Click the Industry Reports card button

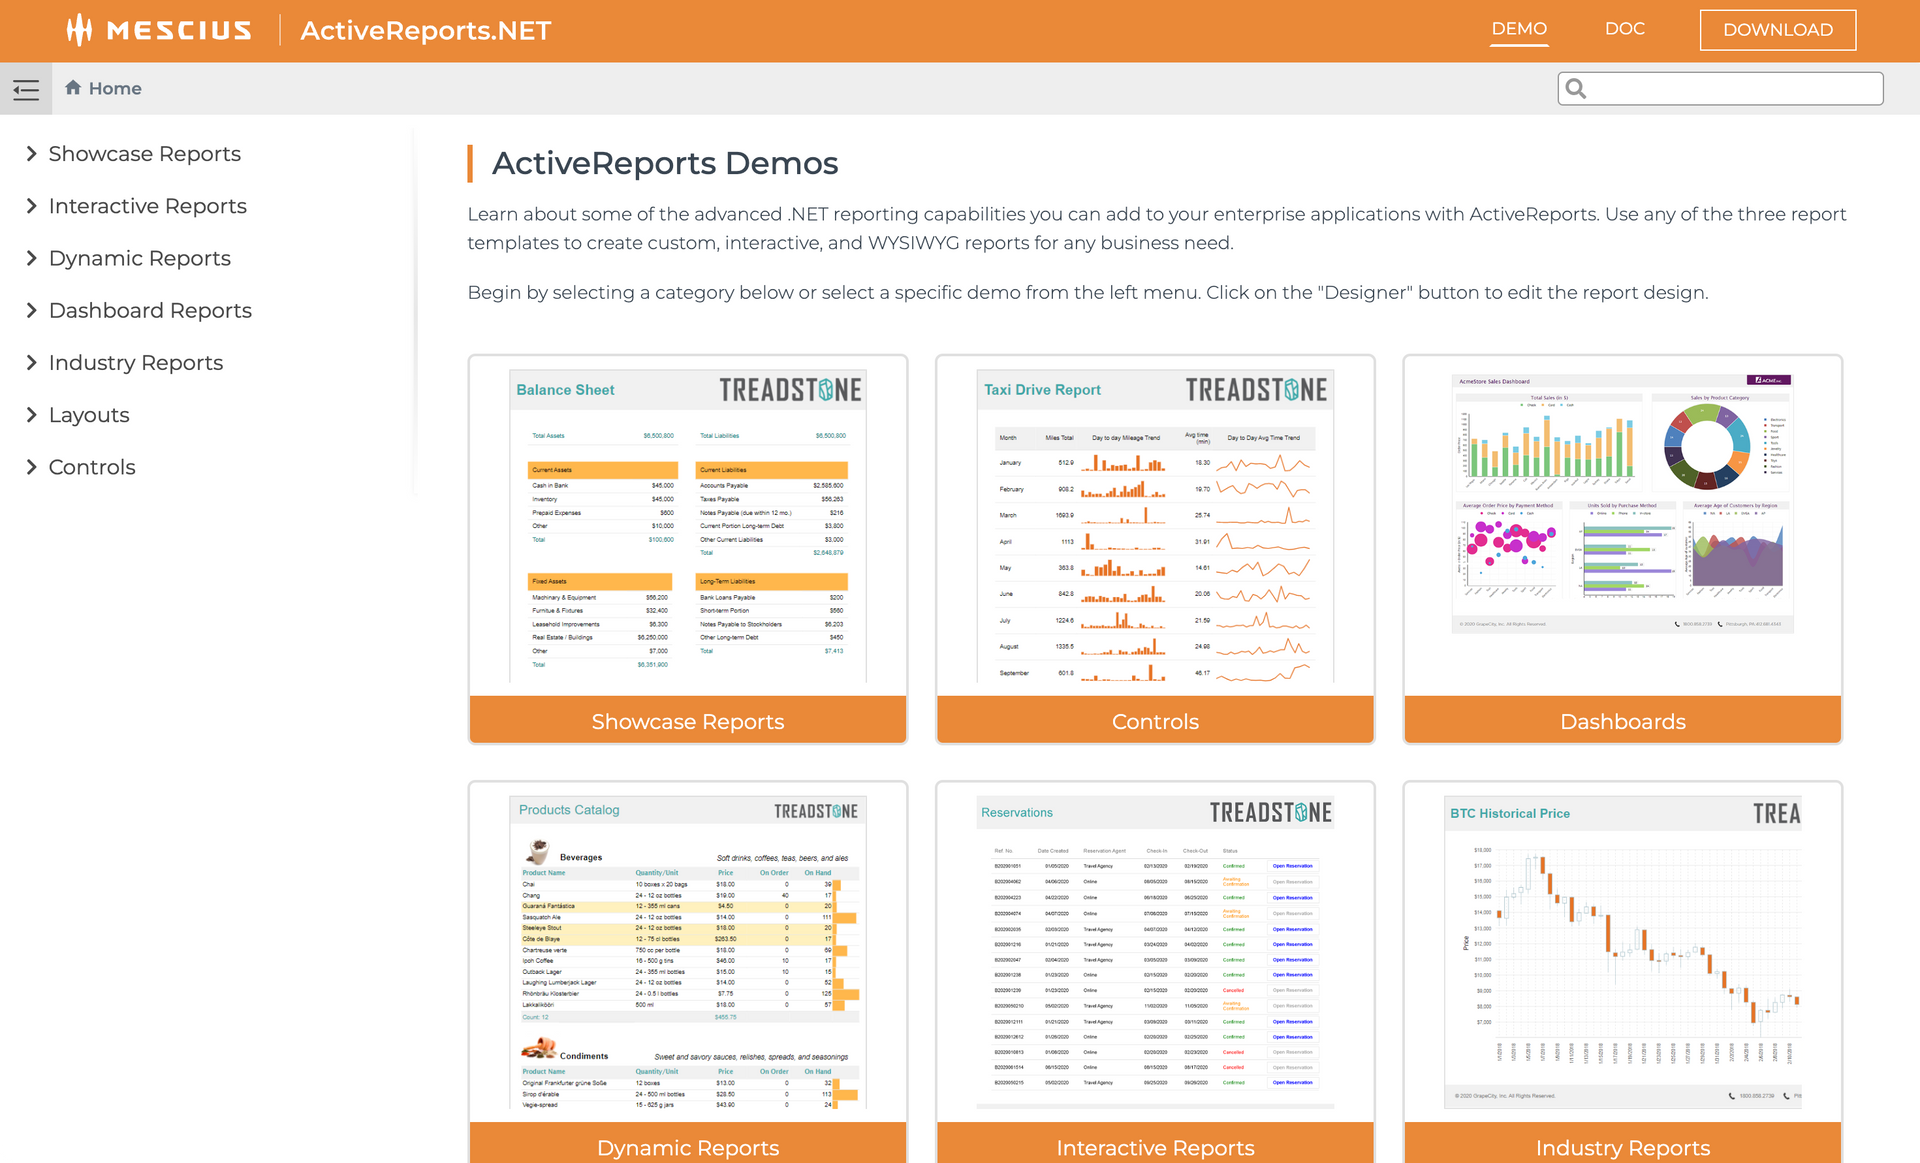1623,1144
